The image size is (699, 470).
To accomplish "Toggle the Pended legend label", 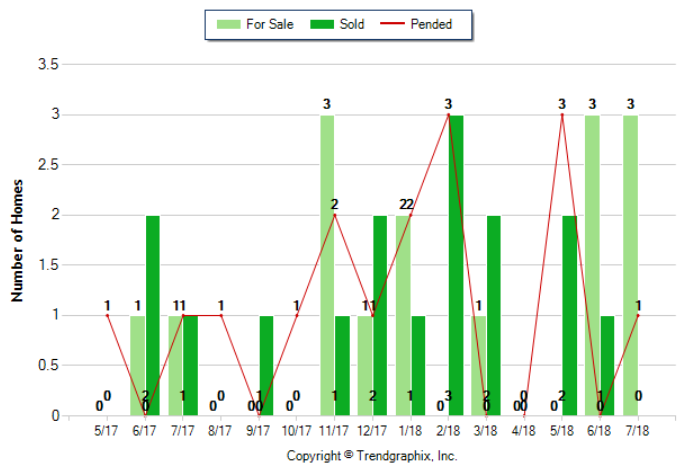I will pyautogui.click(x=431, y=25).
